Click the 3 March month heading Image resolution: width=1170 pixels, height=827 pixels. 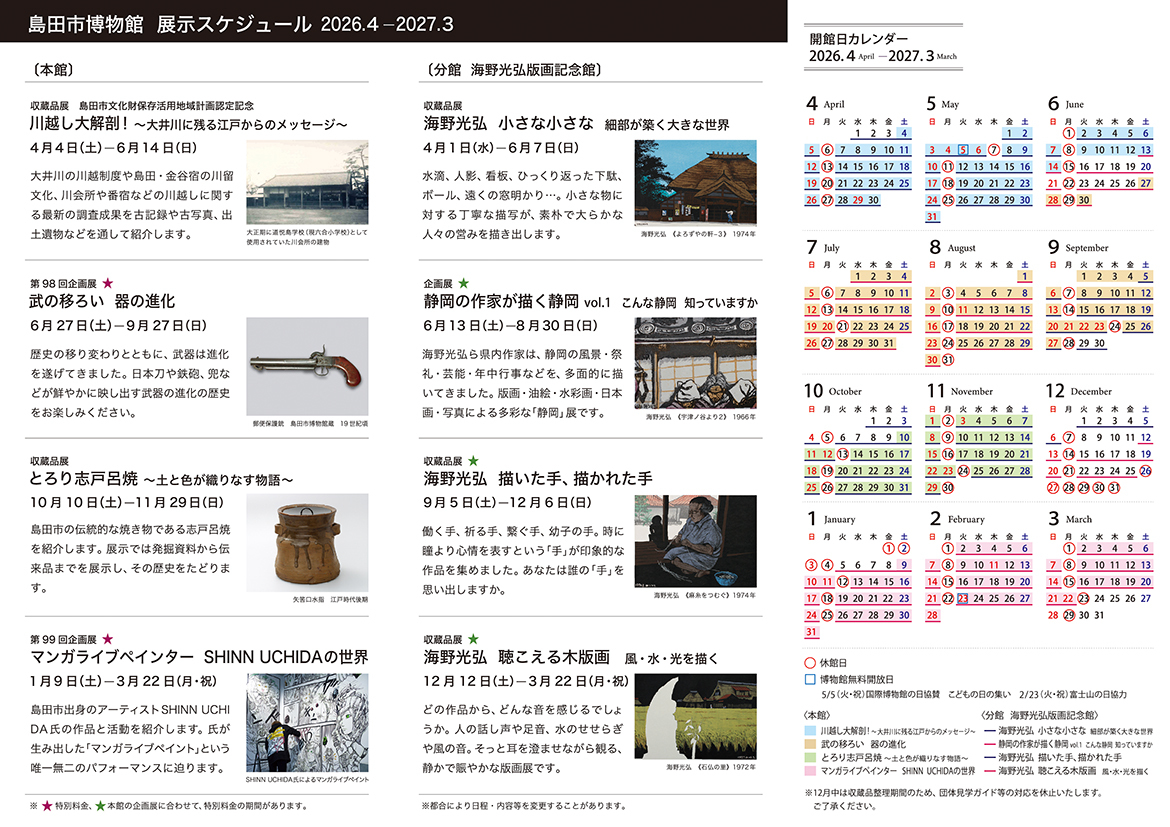click(x=1070, y=519)
